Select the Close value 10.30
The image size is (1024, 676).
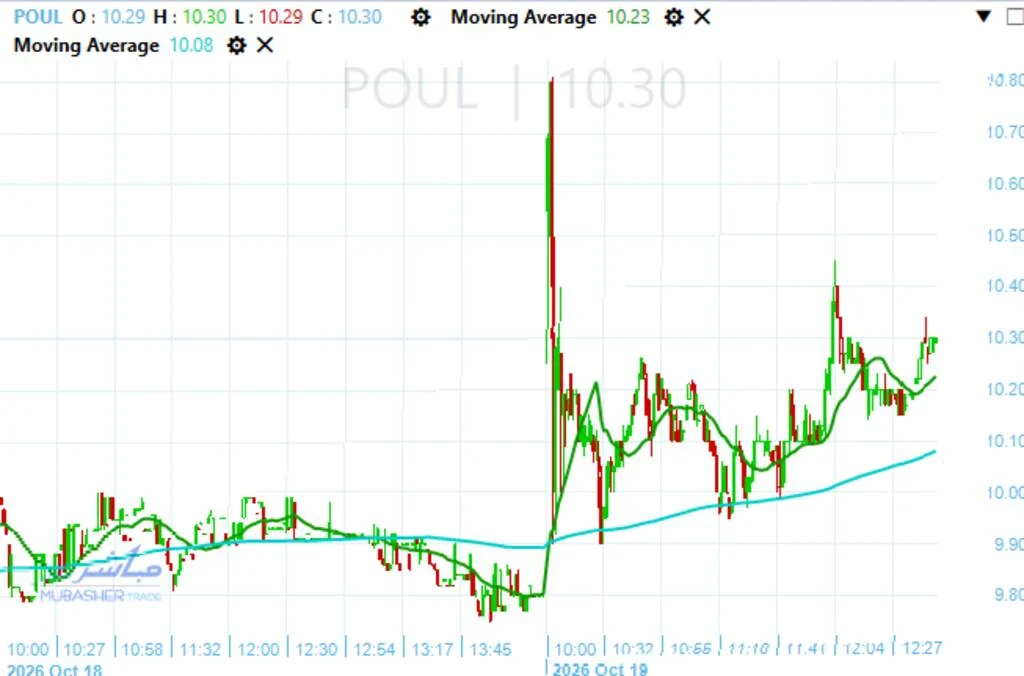[360, 17]
